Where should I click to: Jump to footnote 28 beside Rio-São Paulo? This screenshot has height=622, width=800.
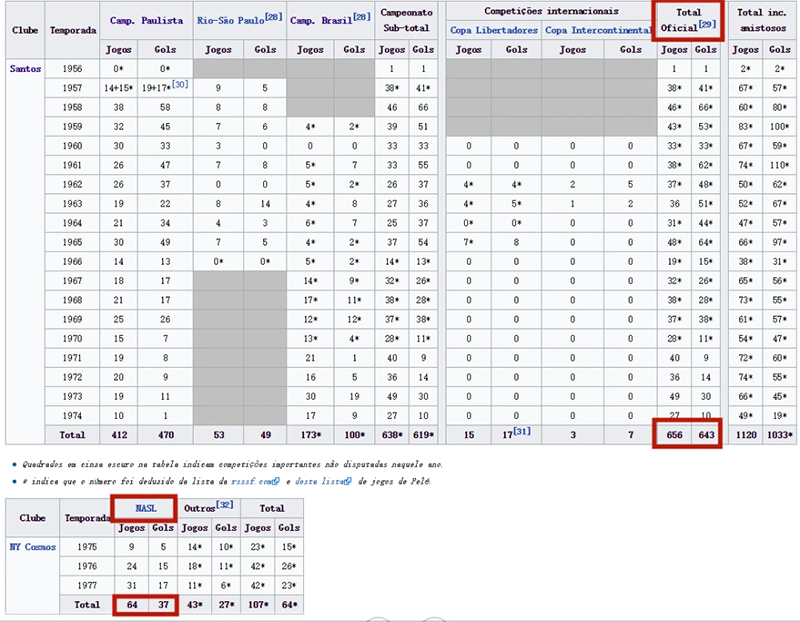[x=273, y=17]
